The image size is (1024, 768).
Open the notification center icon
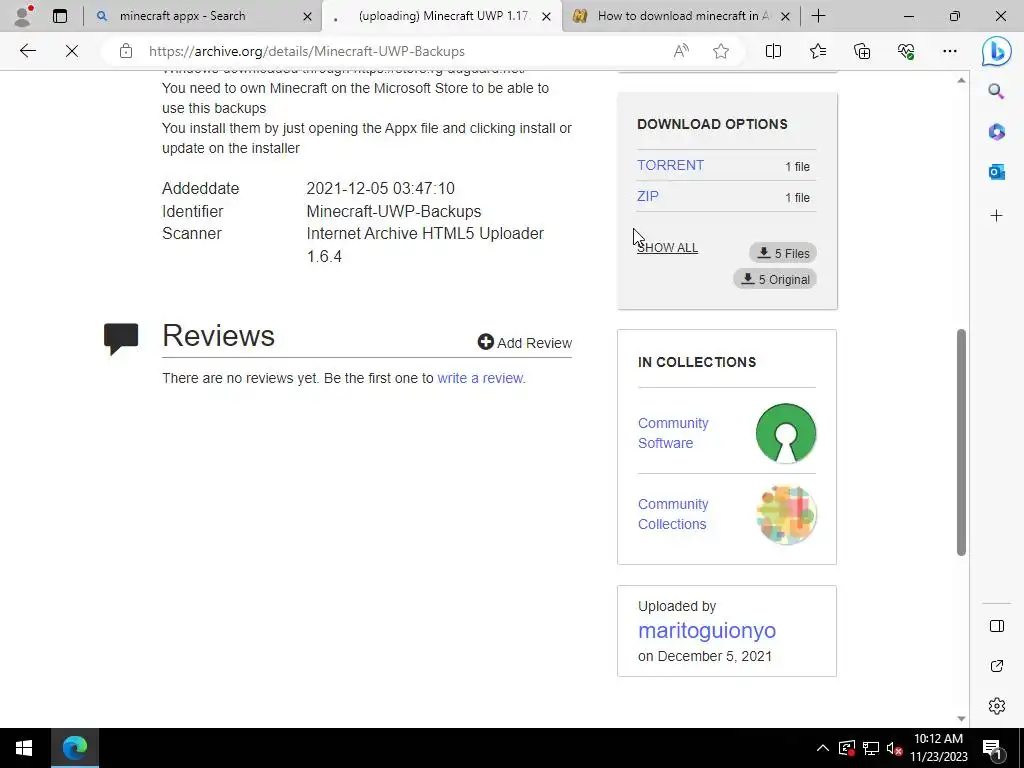coord(992,748)
